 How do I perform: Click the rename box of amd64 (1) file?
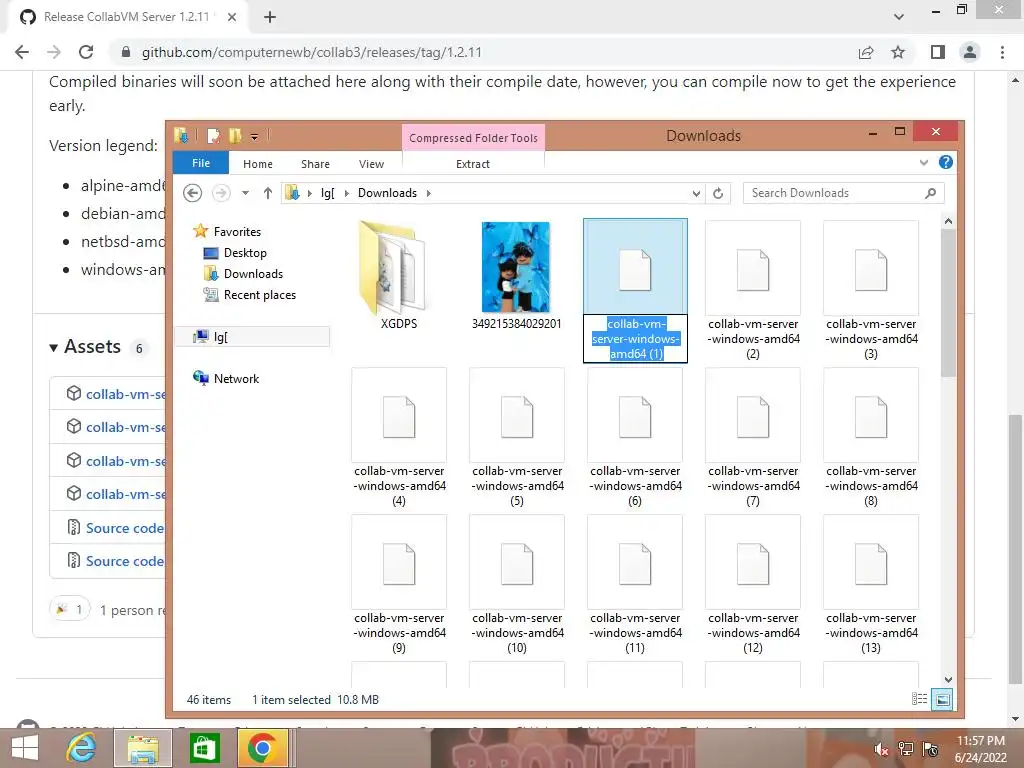click(635, 338)
